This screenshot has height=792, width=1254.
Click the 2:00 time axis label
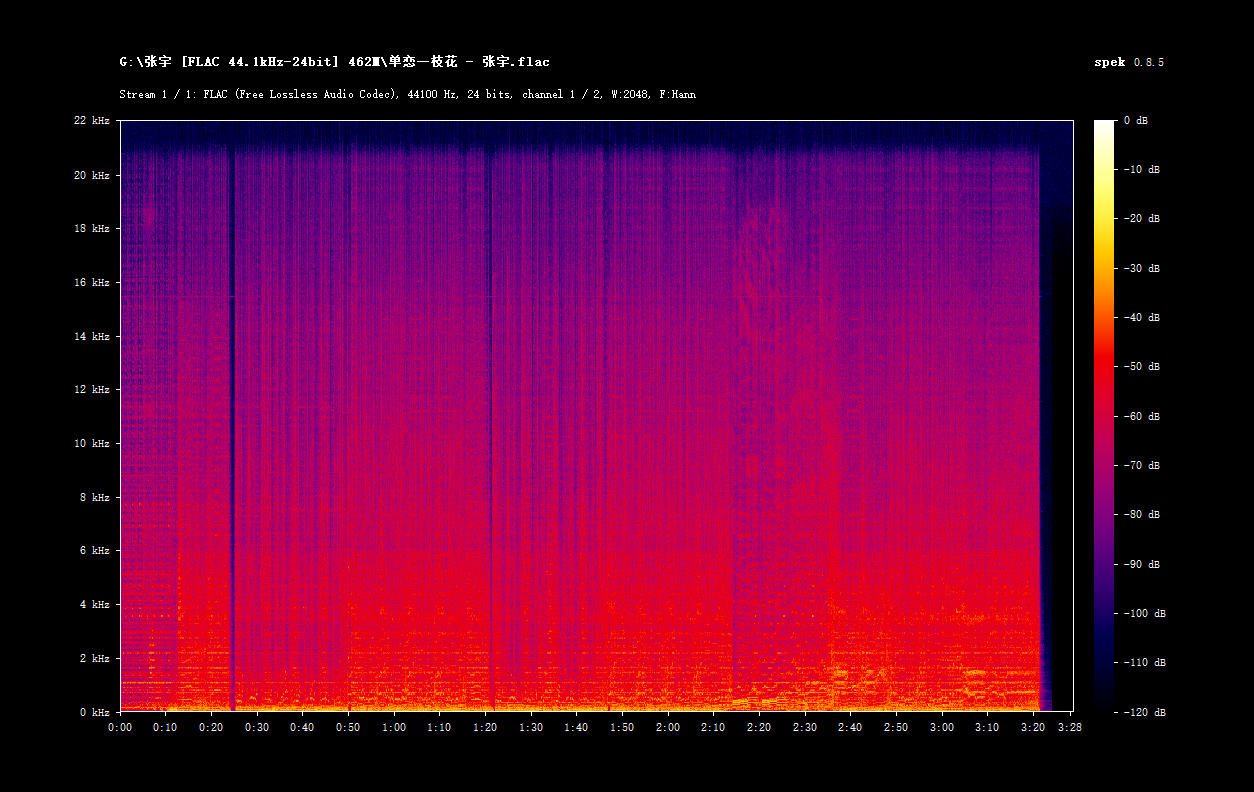pyautogui.click(x=668, y=728)
